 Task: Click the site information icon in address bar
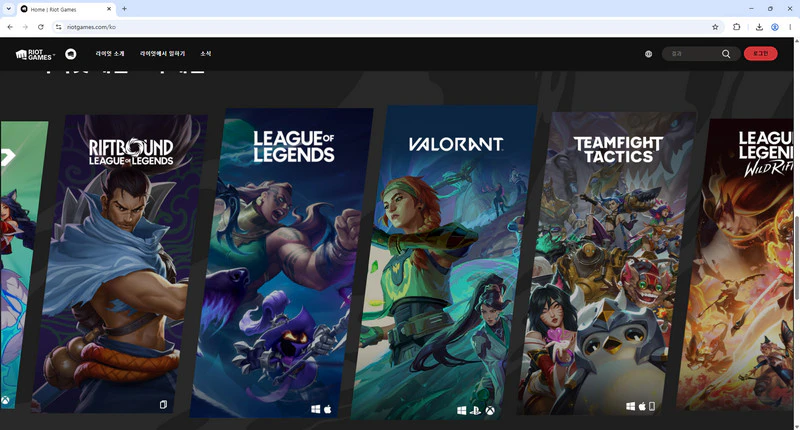(59, 27)
